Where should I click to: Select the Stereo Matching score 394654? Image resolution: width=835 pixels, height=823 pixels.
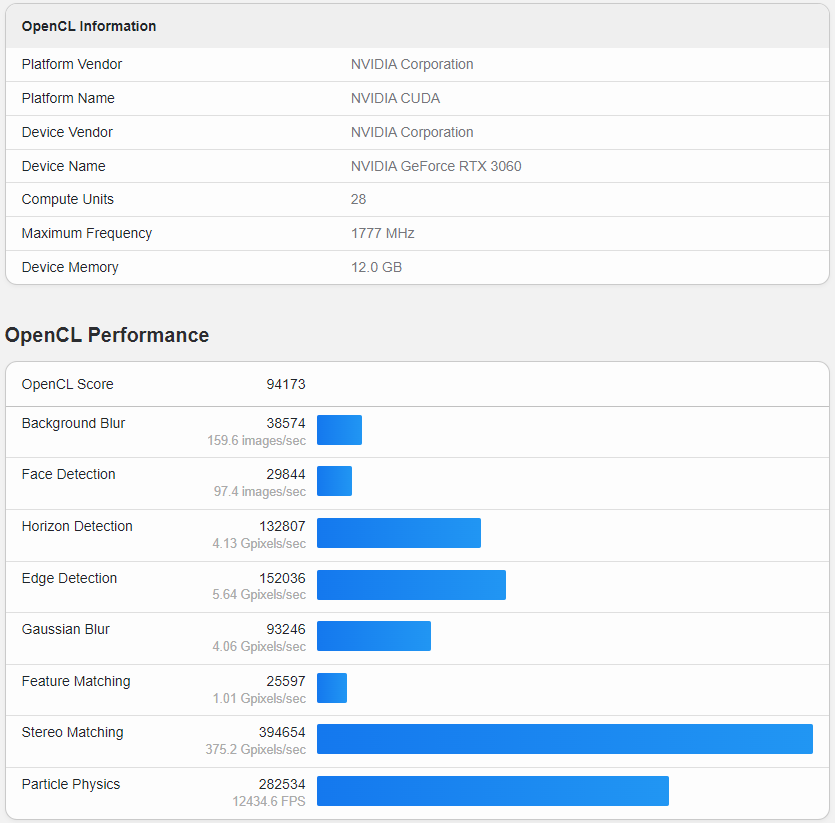[286, 732]
